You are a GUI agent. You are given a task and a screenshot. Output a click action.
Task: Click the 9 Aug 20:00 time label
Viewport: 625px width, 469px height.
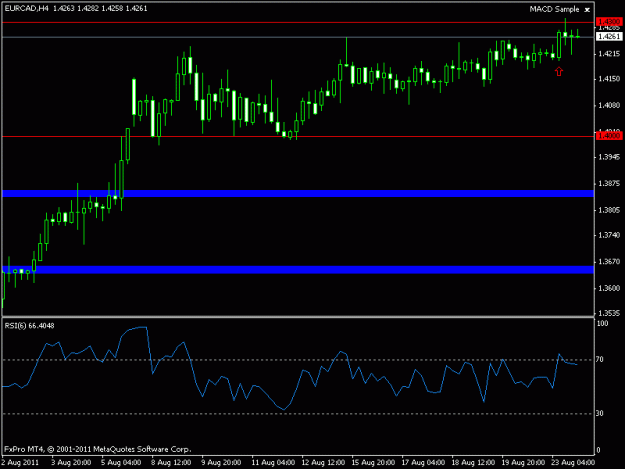pos(221,462)
